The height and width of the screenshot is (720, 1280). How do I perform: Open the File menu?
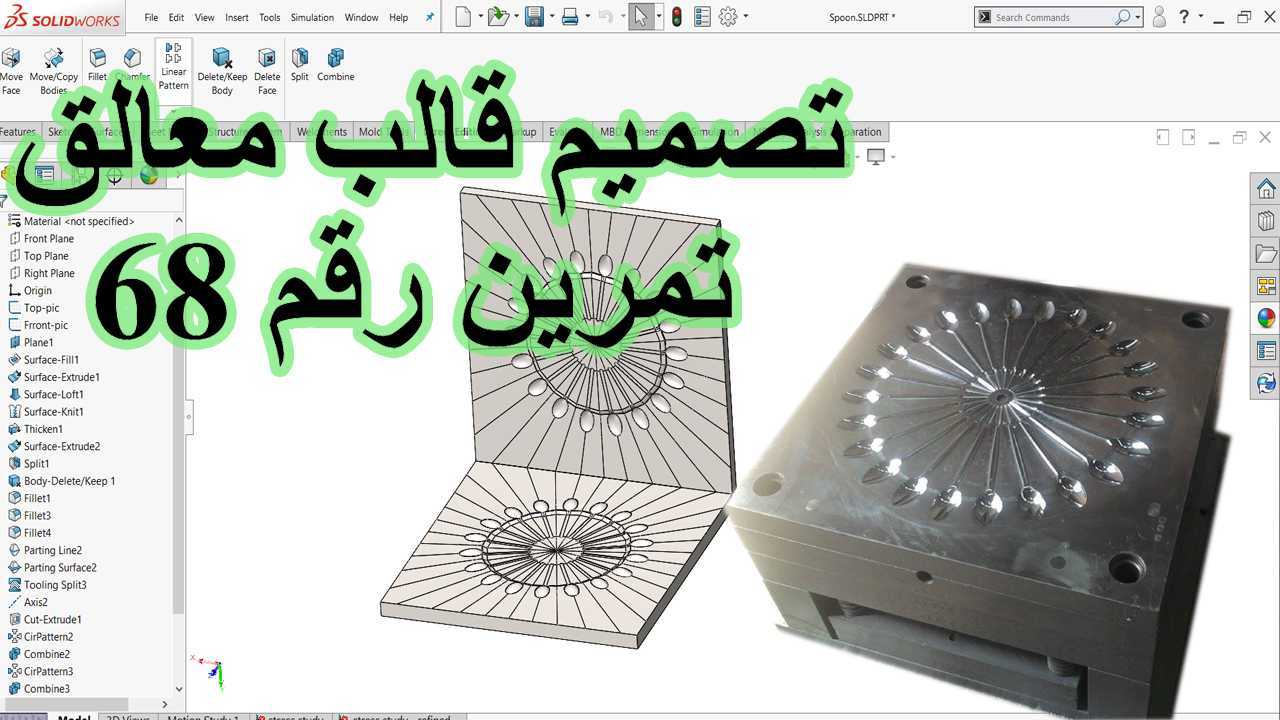(x=151, y=17)
